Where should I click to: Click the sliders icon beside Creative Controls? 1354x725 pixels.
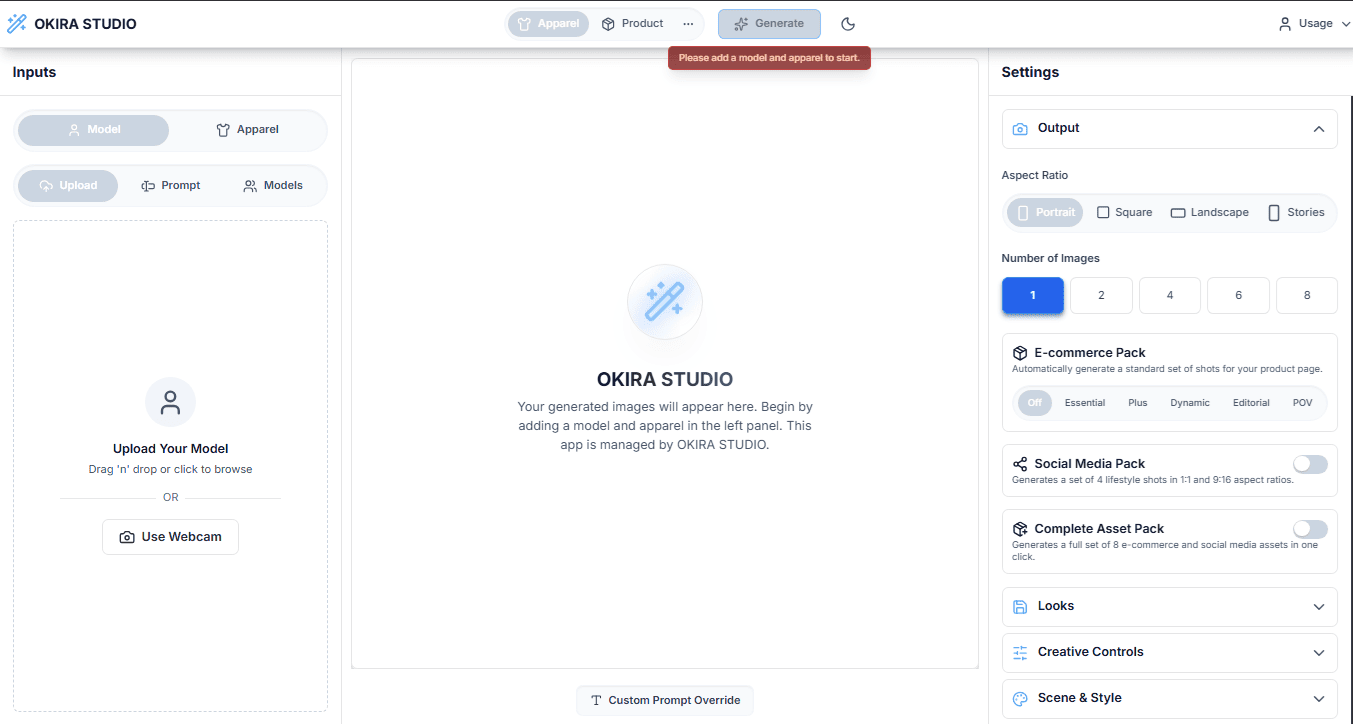click(x=1020, y=653)
